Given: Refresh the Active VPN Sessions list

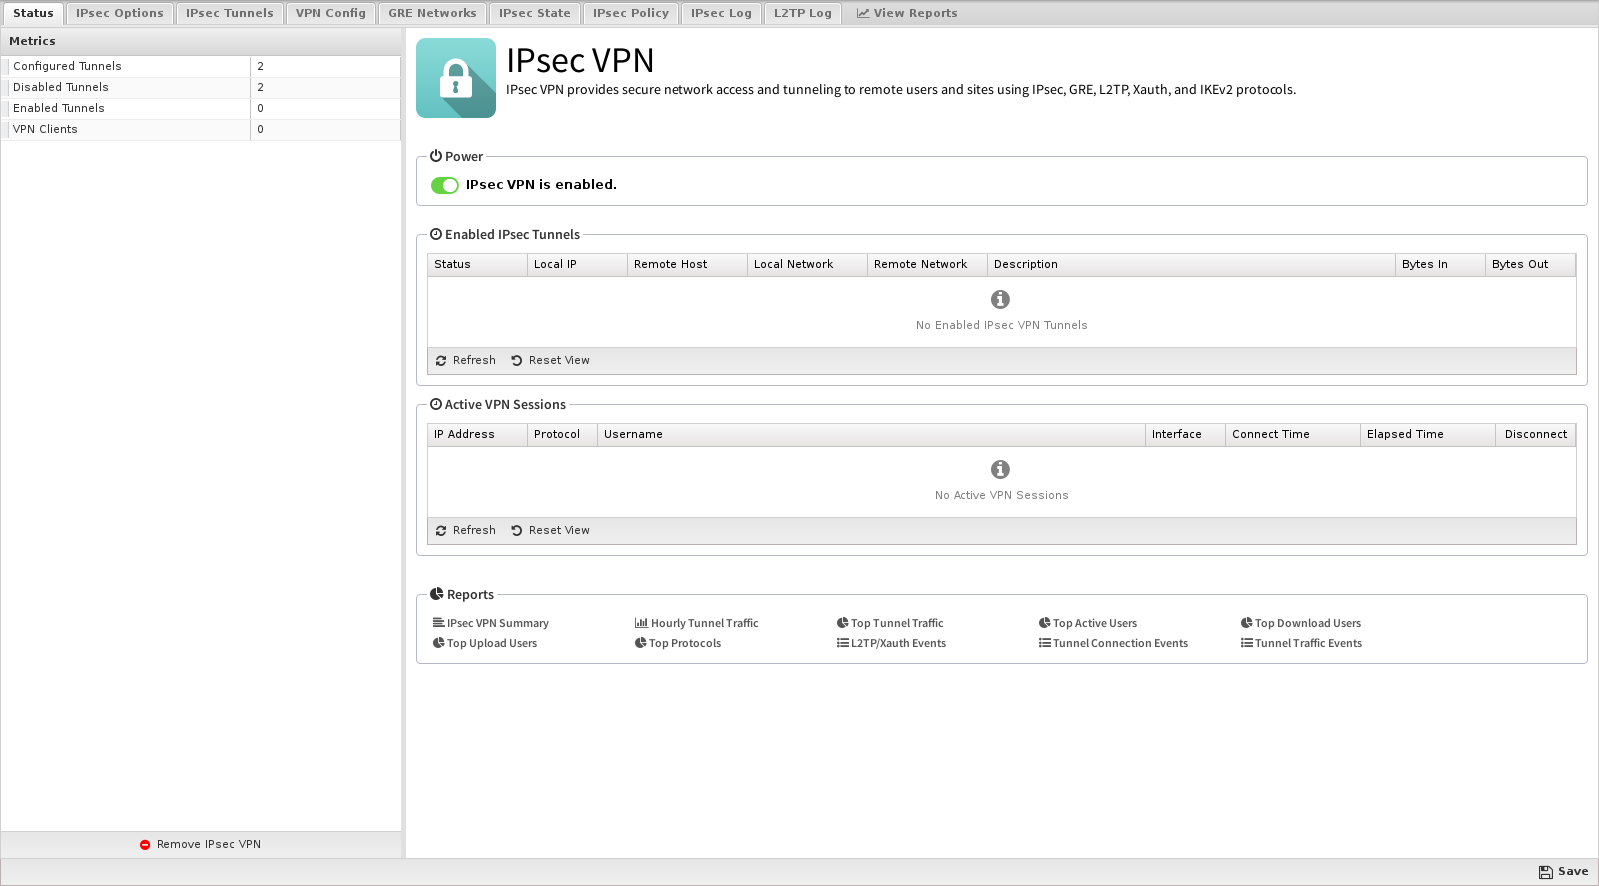Looking at the screenshot, I should click(x=466, y=531).
